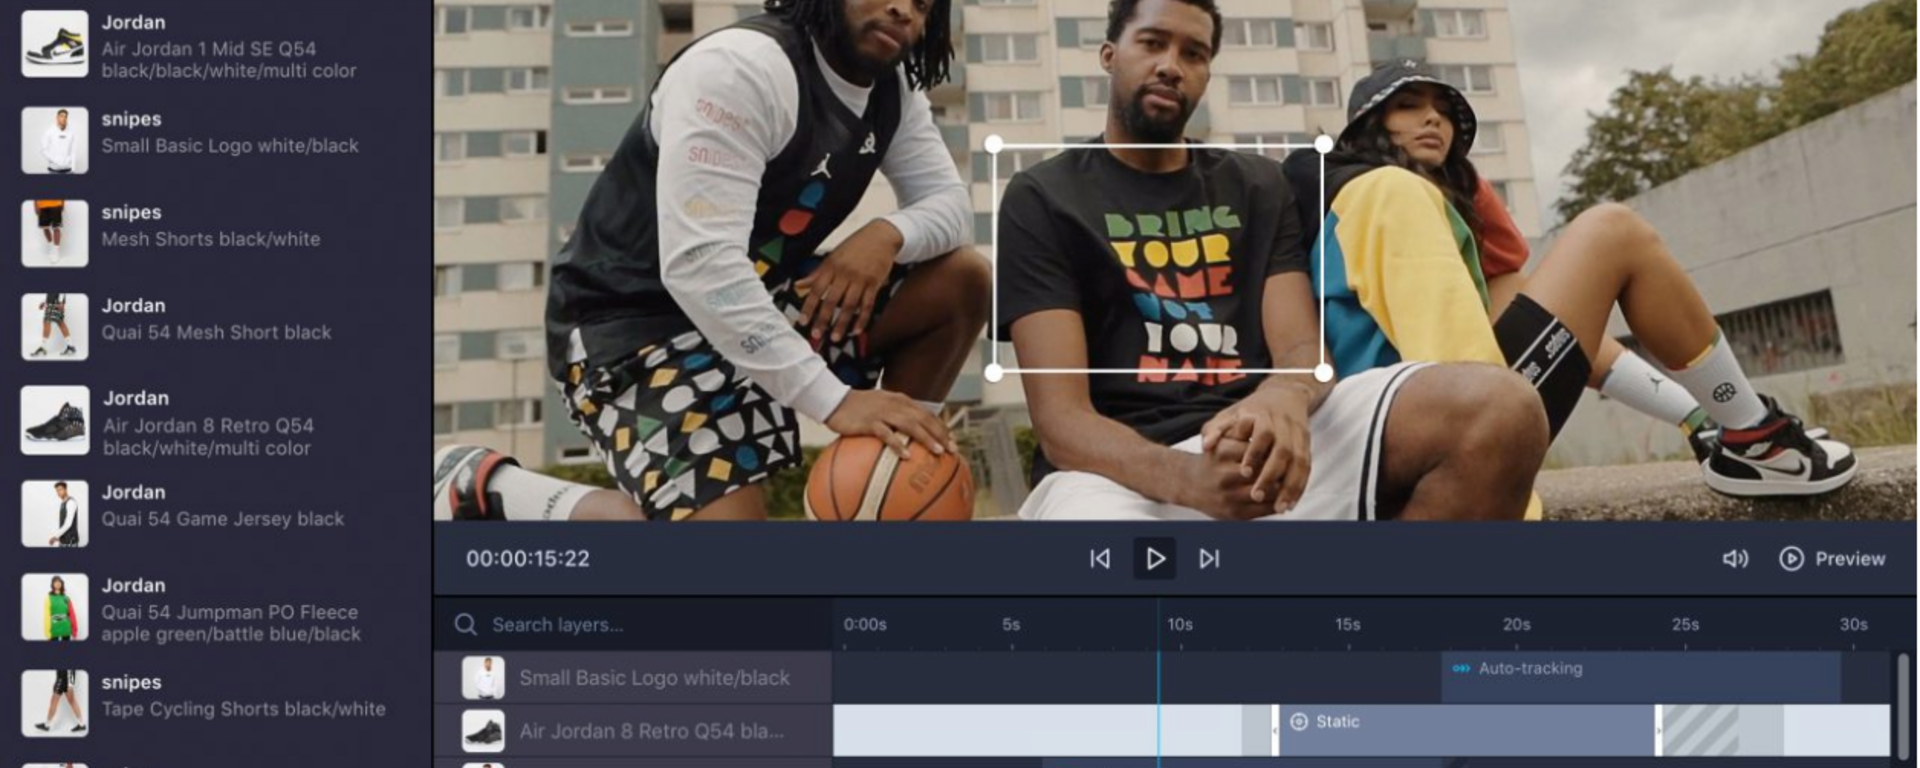1920x768 pixels.
Task: Click 'Small Basic Logo white/black' in product list
Action: [230, 146]
